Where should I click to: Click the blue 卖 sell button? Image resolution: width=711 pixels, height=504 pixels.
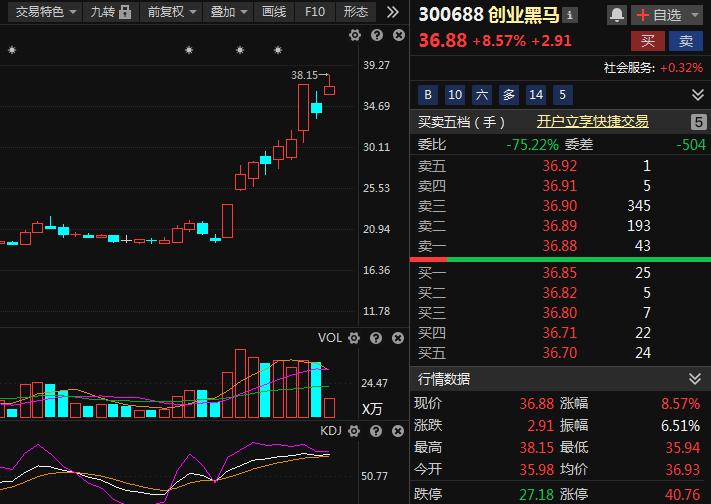click(x=686, y=41)
